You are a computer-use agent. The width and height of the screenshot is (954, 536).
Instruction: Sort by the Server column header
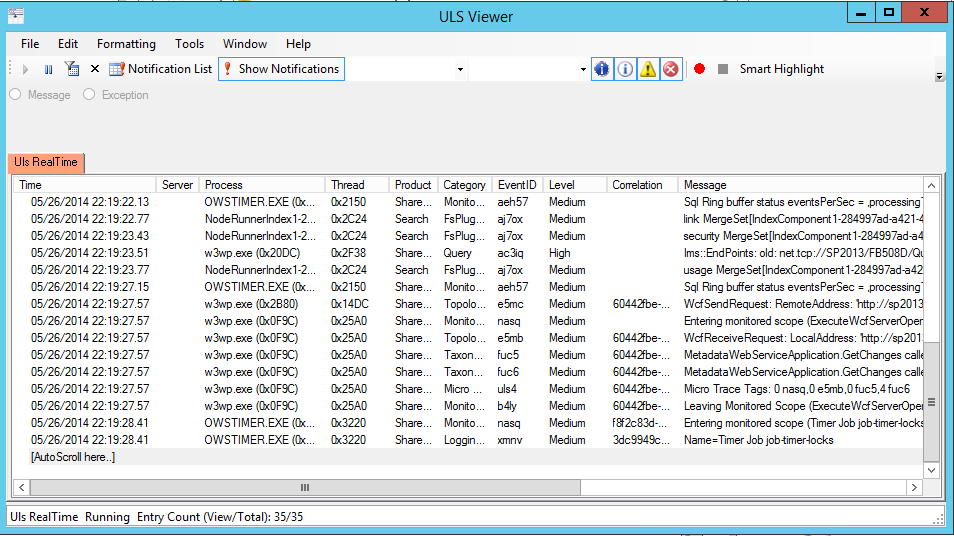point(177,185)
